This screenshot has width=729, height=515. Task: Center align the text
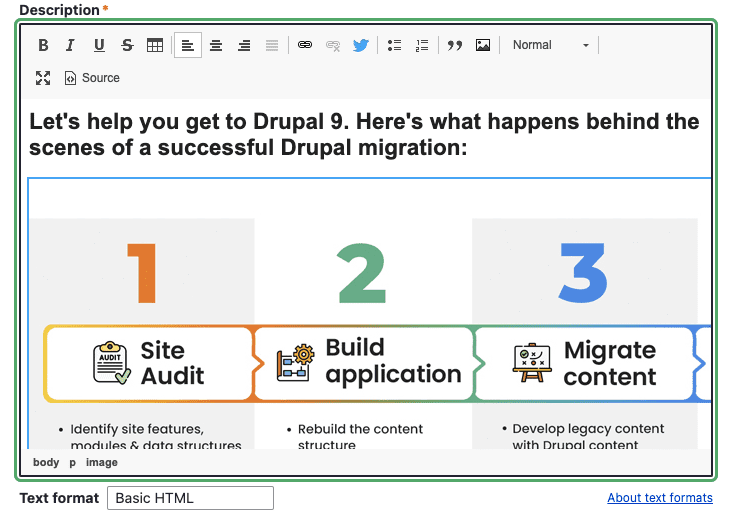pyautogui.click(x=216, y=45)
